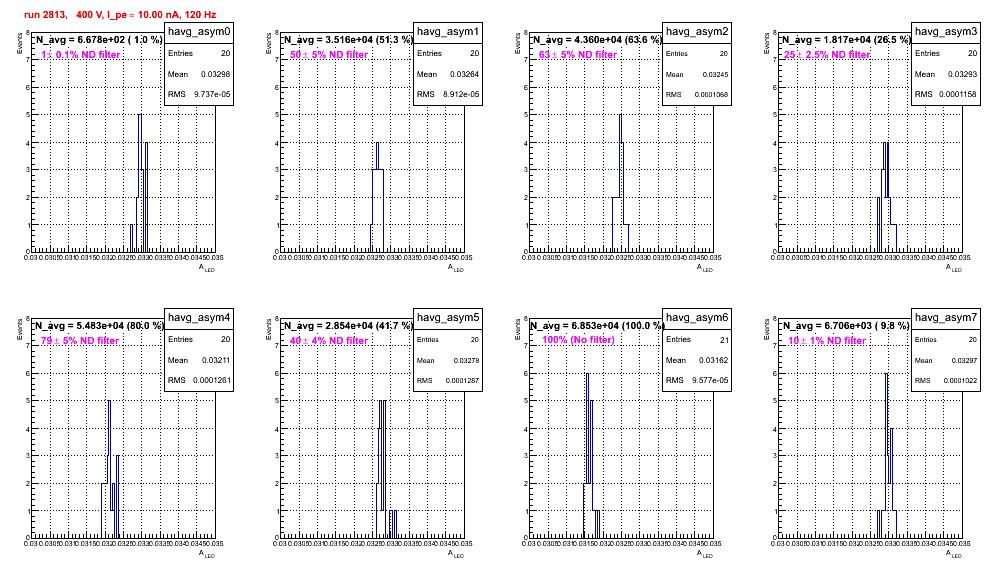Click the 50 ± 5% ND filter label

coord(329,55)
